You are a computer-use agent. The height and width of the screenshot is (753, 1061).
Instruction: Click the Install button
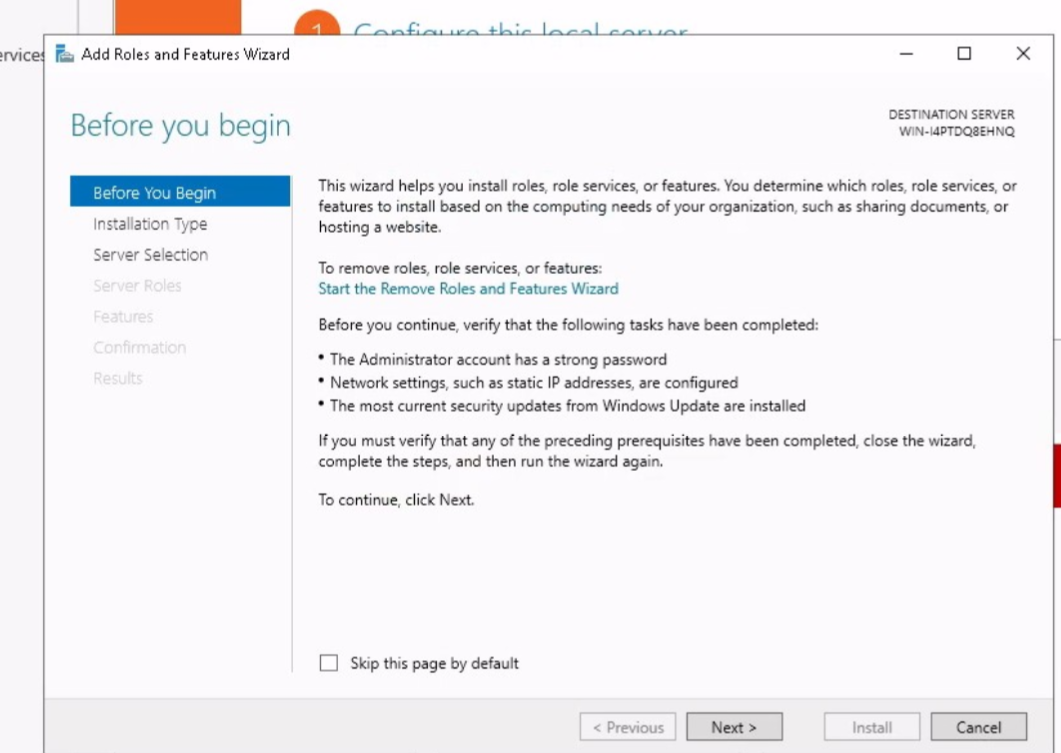tap(871, 727)
